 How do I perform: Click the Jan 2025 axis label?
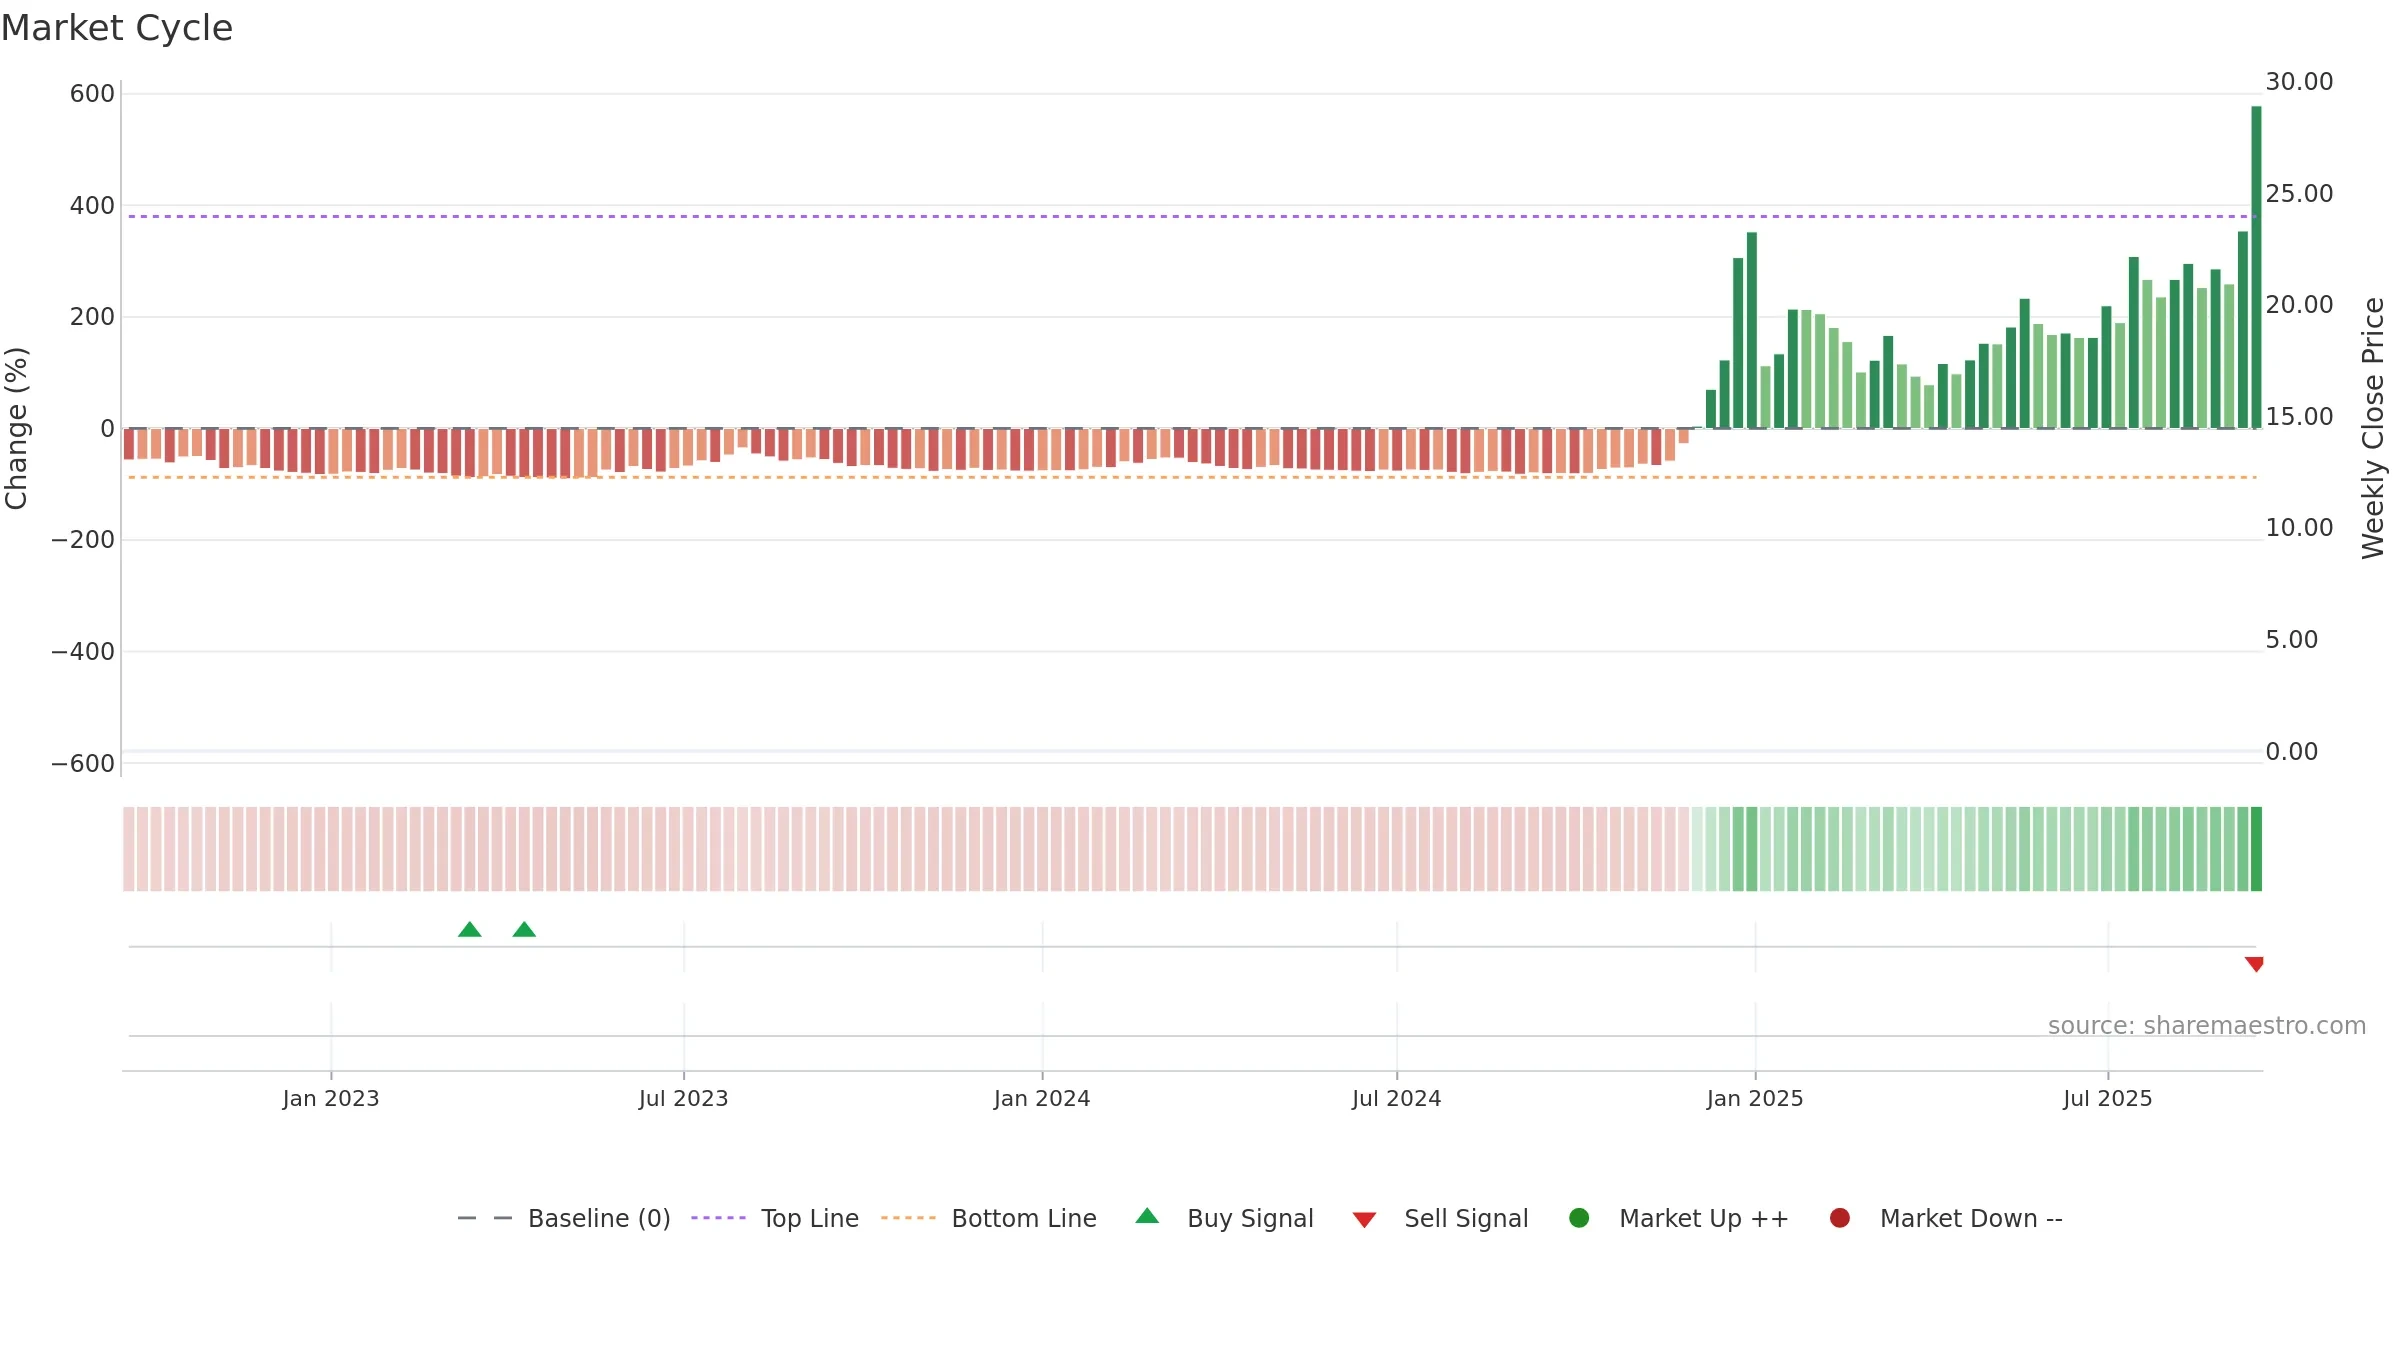click(1755, 1099)
